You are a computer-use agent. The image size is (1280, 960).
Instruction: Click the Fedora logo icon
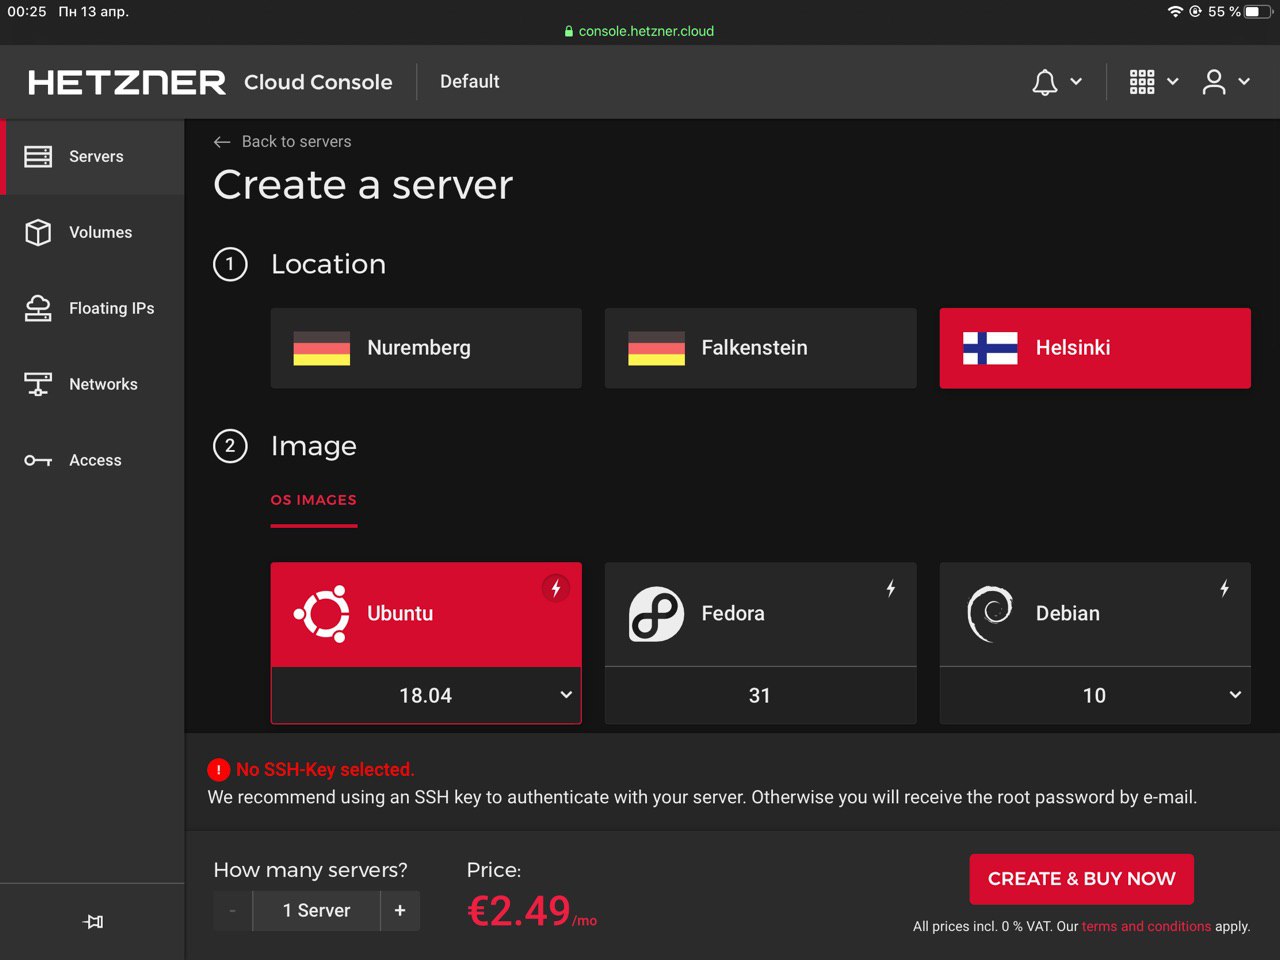pyautogui.click(x=656, y=614)
